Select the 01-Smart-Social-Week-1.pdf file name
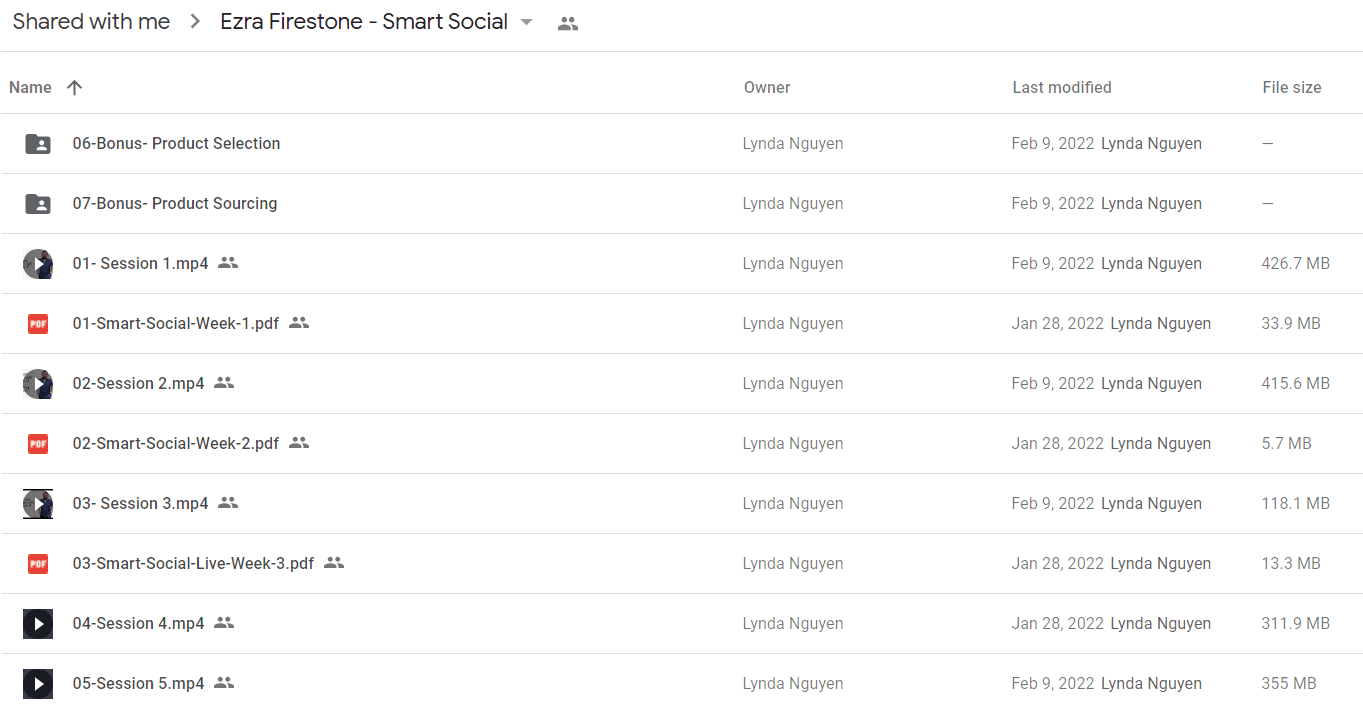This screenshot has width=1363, height=713. (176, 324)
